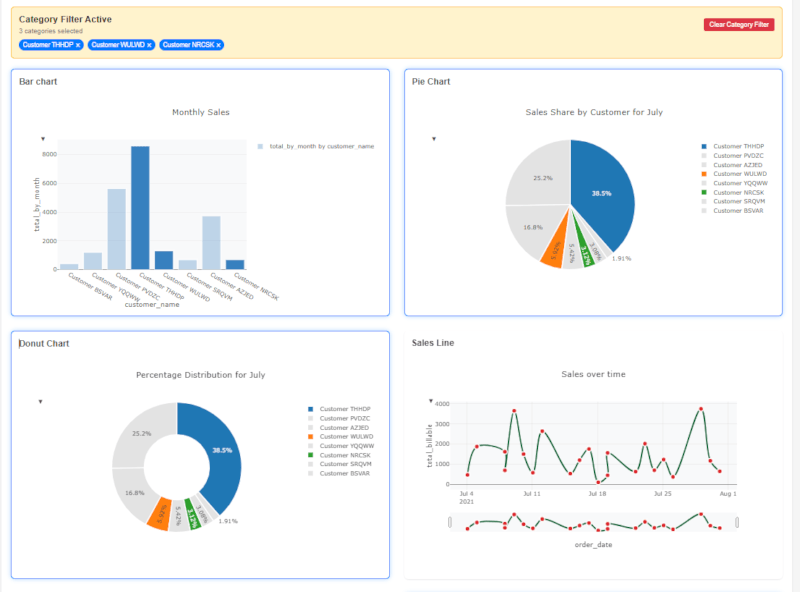Open the Donut Chart dropdown arrow
This screenshot has width=800, height=592.
(x=41, y=402)
